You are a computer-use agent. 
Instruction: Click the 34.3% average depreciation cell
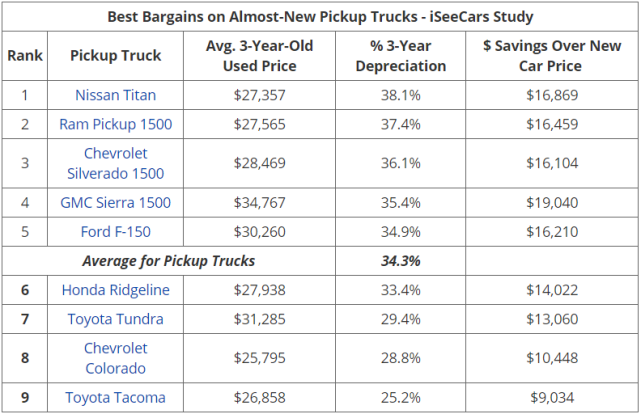point(400,261)
